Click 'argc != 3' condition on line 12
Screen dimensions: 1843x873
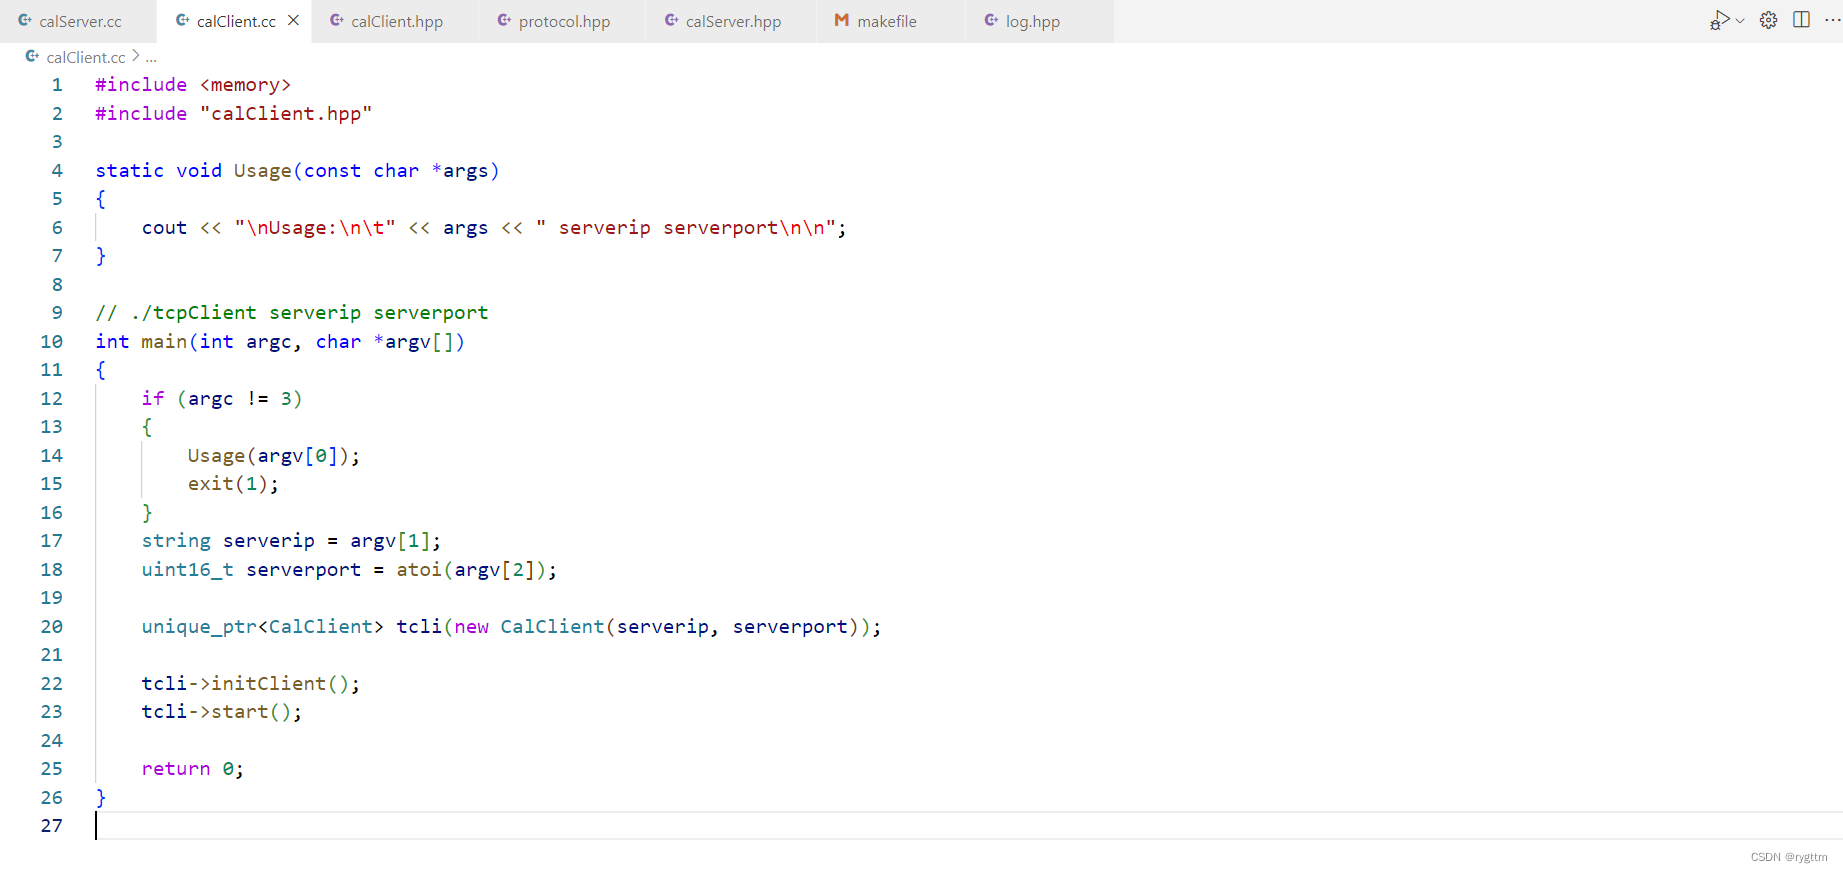[240, 399]
